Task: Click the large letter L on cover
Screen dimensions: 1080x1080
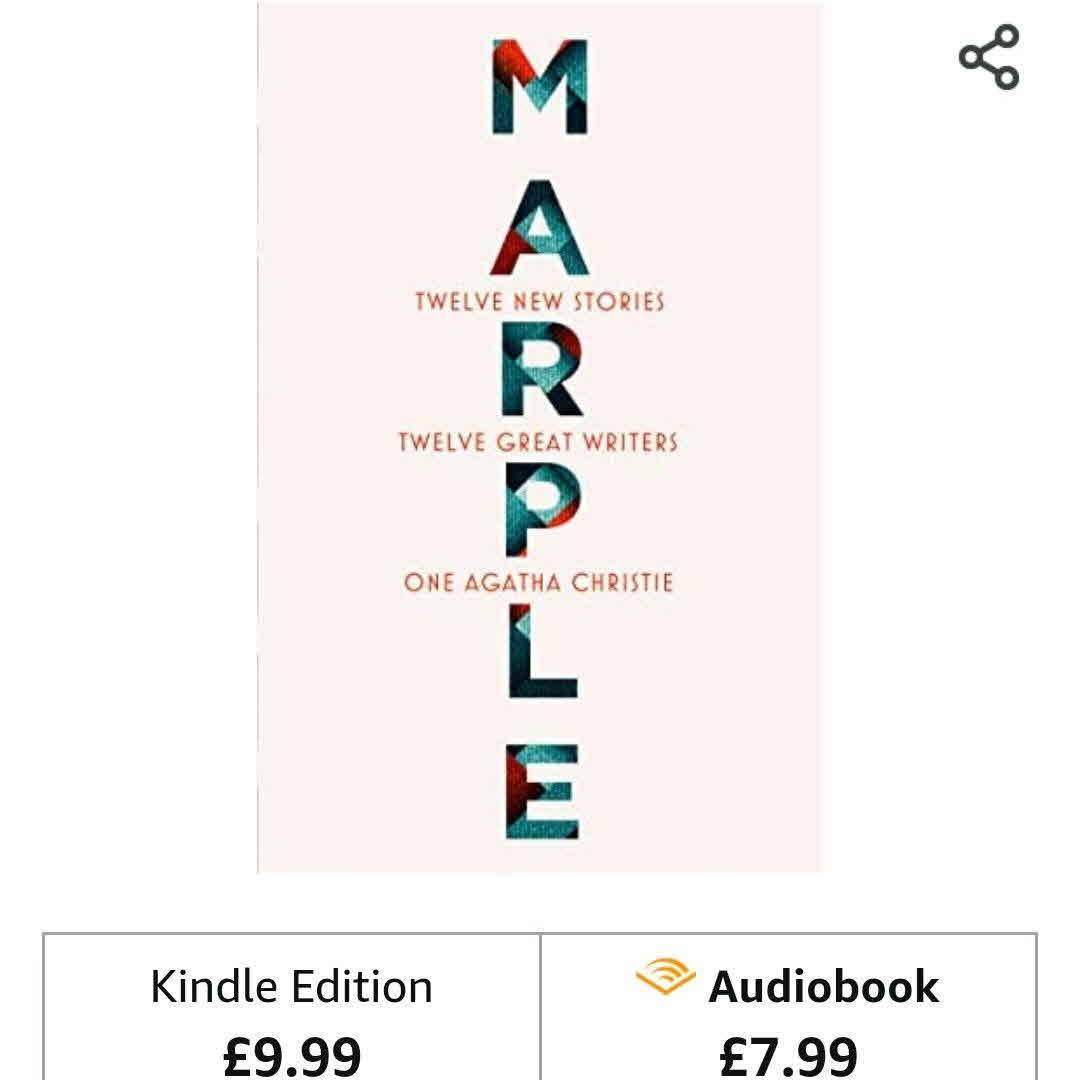Action: pyautogui.click(x=543, y=651)
